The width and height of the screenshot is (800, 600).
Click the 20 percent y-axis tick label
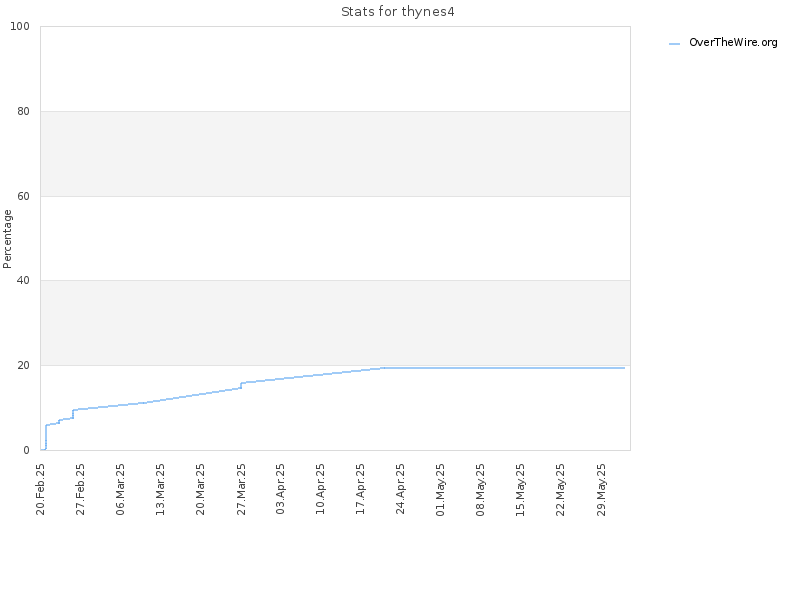(x=23, y=365)
